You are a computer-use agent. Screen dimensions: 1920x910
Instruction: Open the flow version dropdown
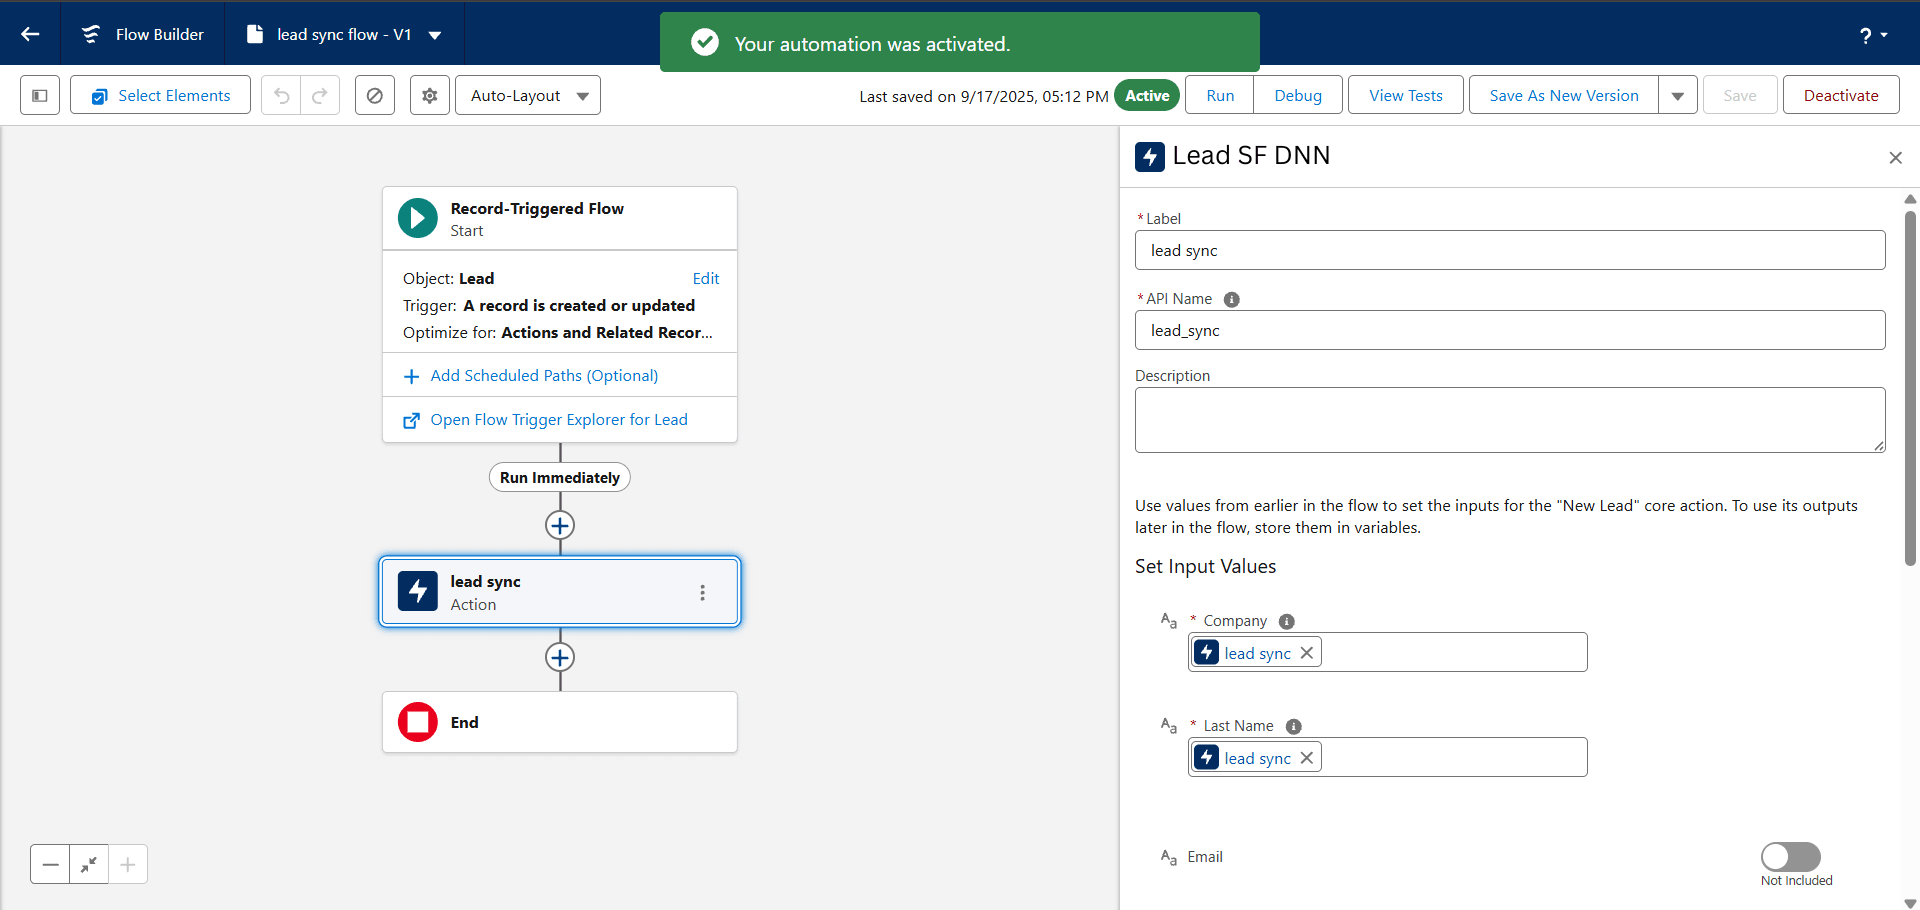point(435,35)
